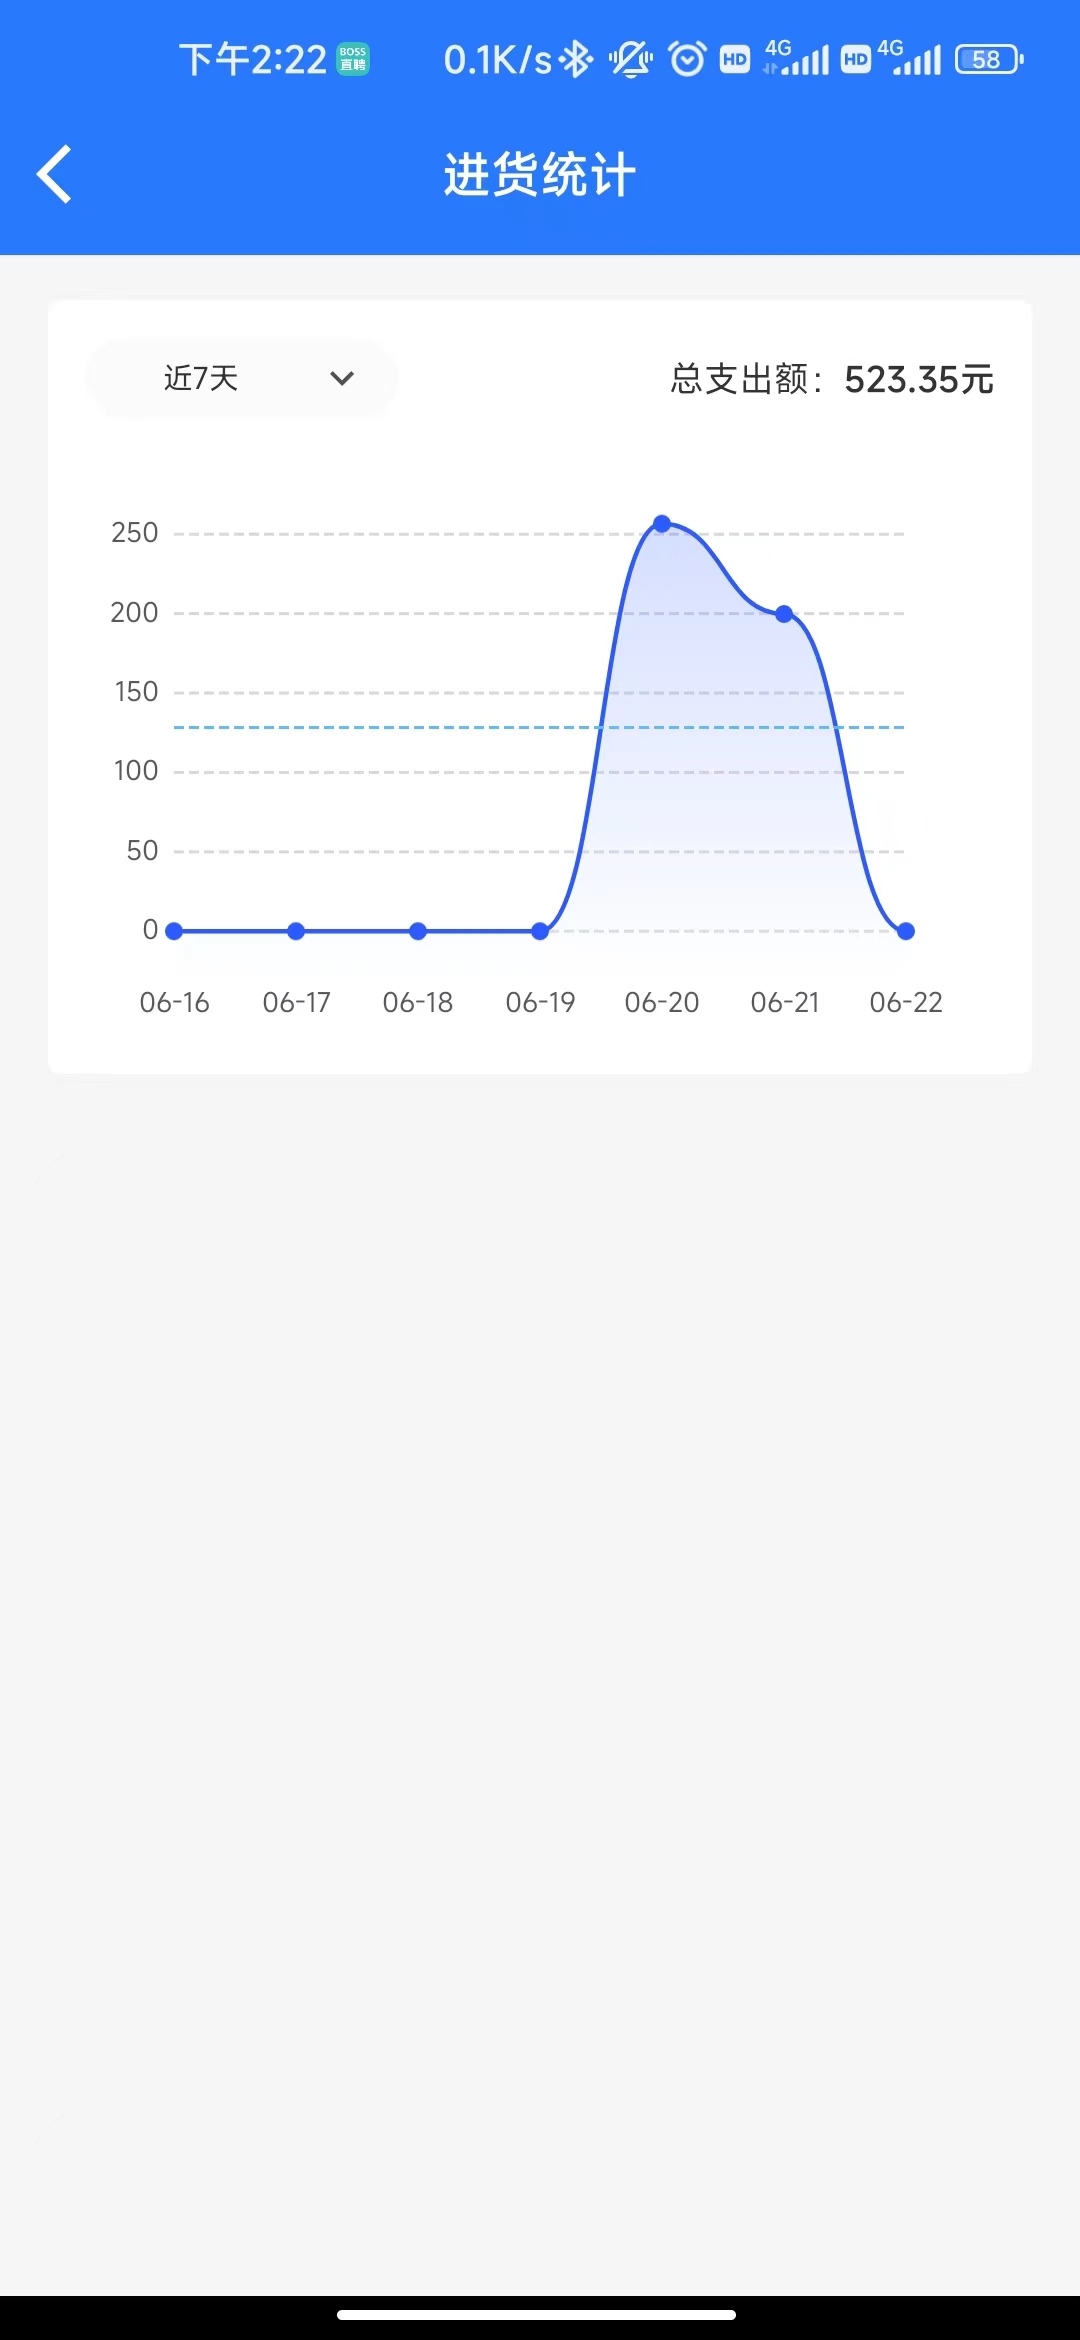Tap the Bluetooth icon in status bar

click(576, 60)
